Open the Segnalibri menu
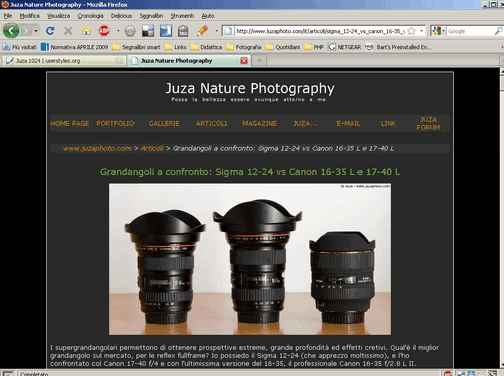Image resolution: width=504 pixels, height=376 pixels. pyautogui.click(x=151, y=16)
